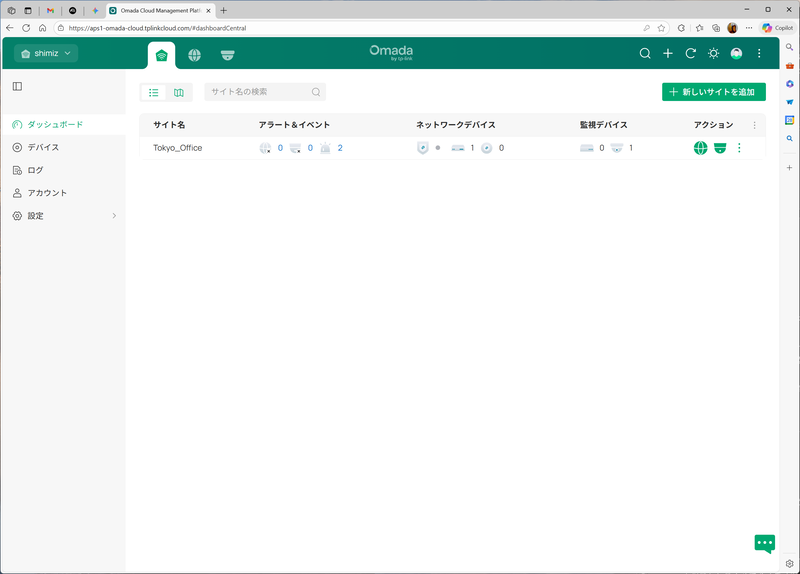Open Tokyo_Office row more actions menu
Image resolution: width=800 pixels, height=574 pixels.
pyautogui.click(x=739, y=148)
